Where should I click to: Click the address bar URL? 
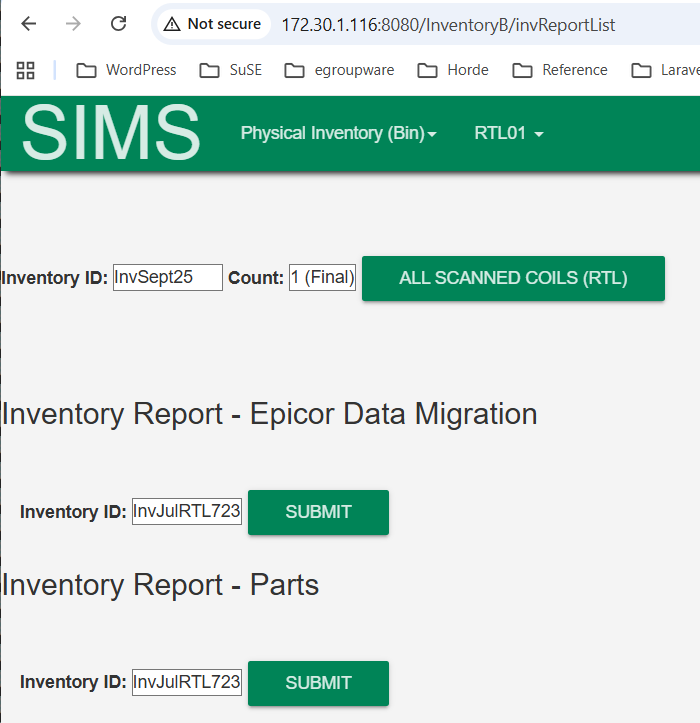pos(448,24)
